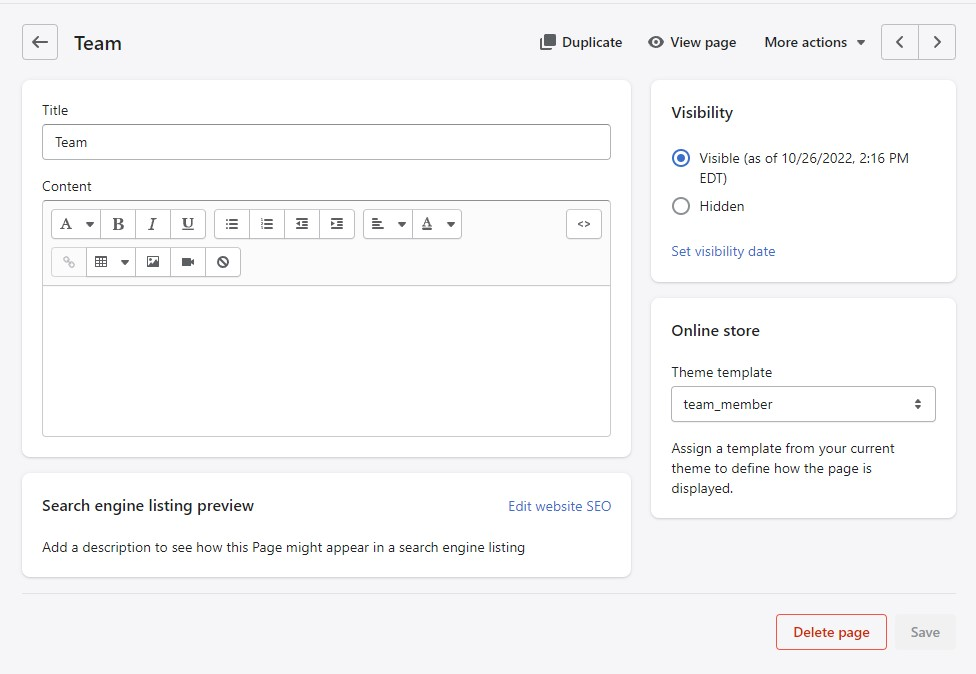Click the Edit website SEO link
The height and width of the screenshot is (674, 976).
pos(559,506)
